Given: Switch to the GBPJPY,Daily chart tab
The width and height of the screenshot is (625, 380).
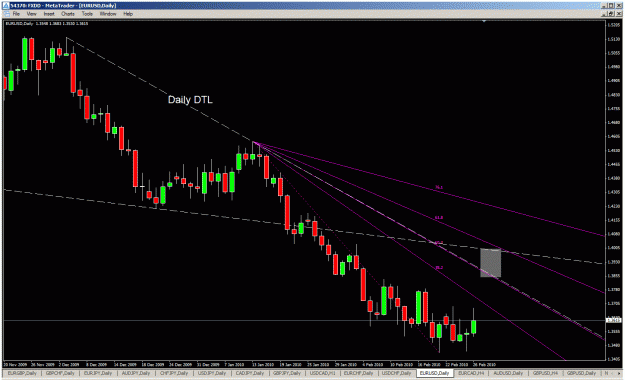Looking at the screenshot, I should point(287,373).
